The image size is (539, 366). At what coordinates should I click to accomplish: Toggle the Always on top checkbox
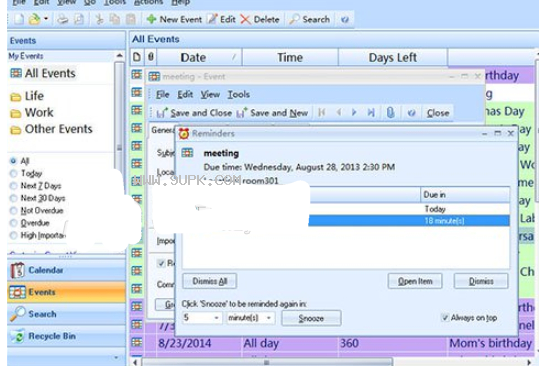445,318
